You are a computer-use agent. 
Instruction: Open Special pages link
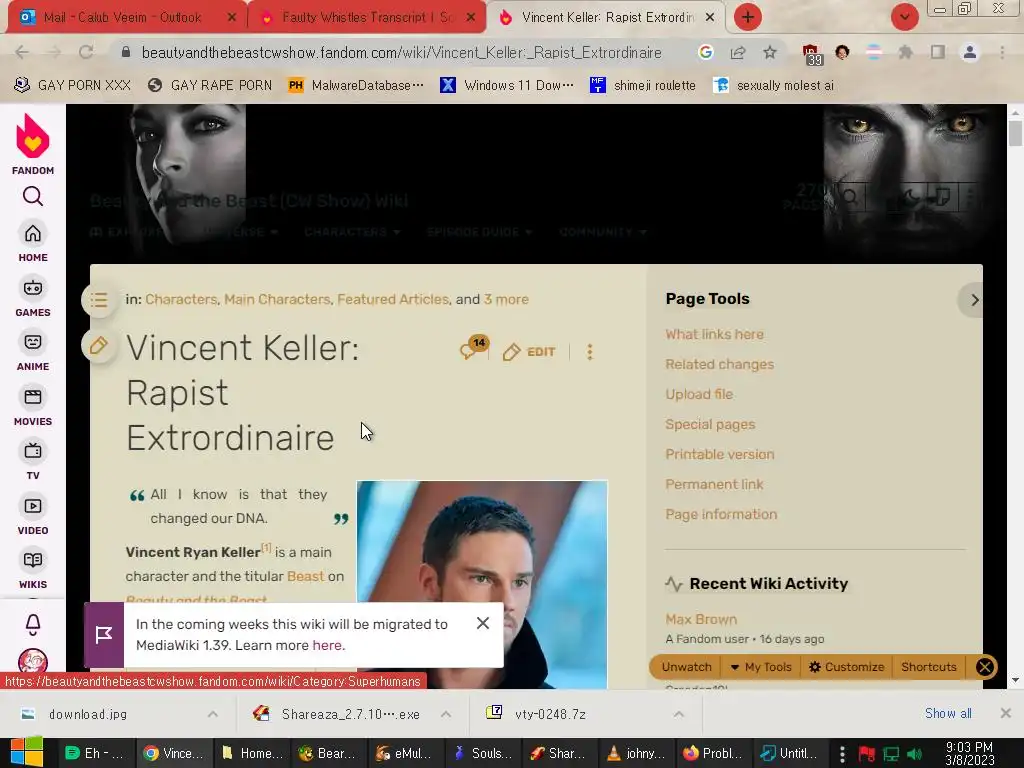(x=710, y=424)
